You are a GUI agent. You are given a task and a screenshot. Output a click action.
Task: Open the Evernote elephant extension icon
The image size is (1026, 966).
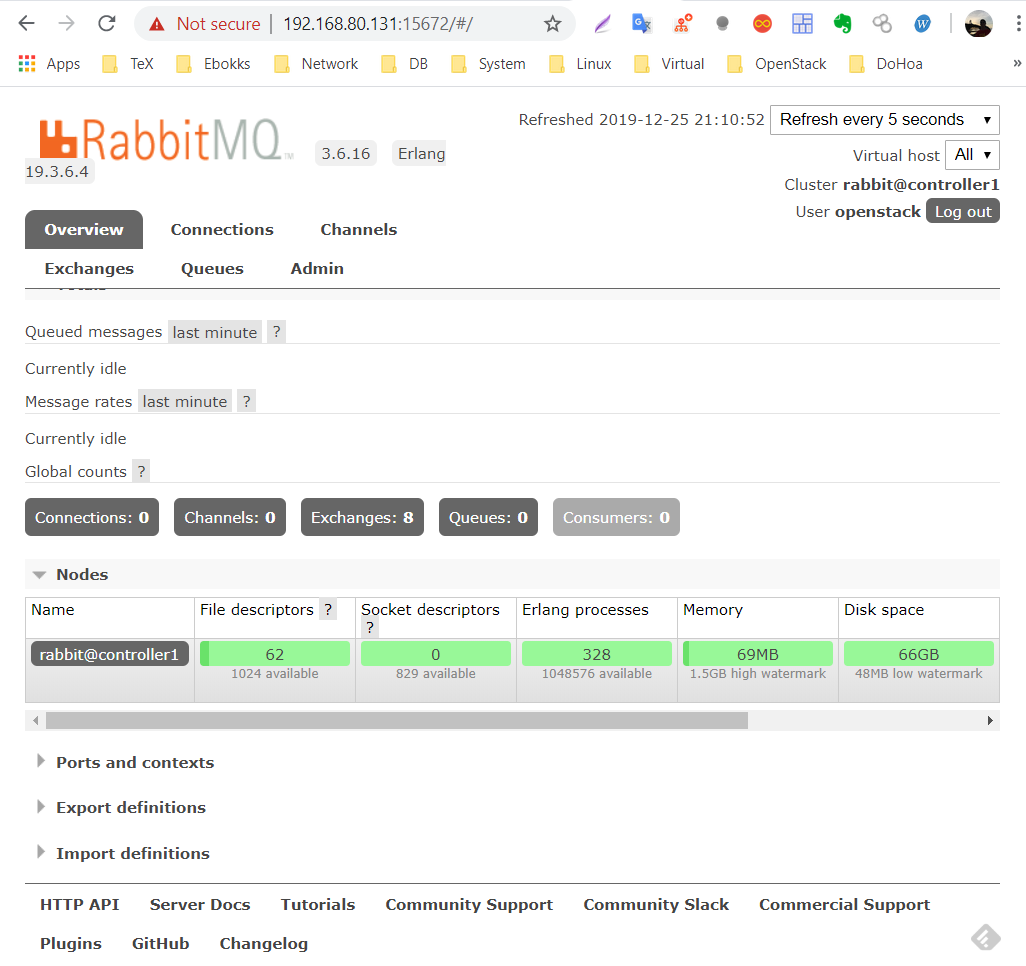pyautogui.click(x=842, y=24)
